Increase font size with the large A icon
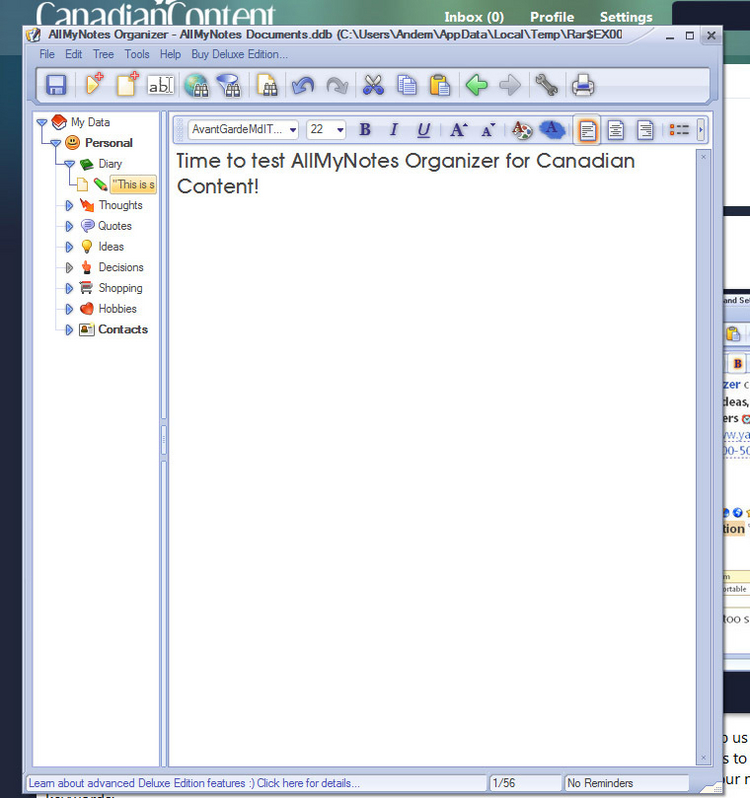 (458, 130)
